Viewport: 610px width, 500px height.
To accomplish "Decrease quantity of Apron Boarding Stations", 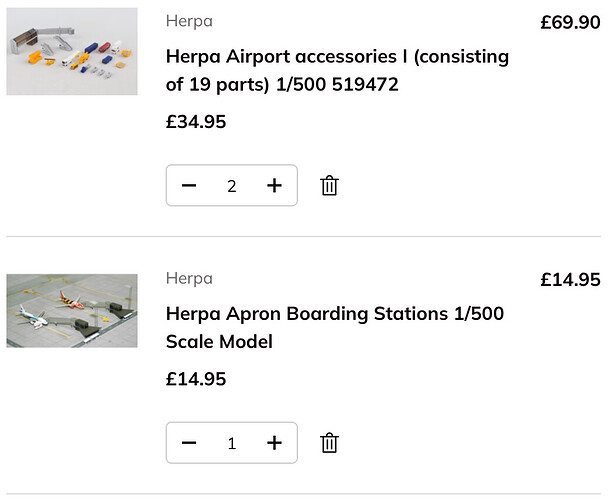I will tap(189, 443).
